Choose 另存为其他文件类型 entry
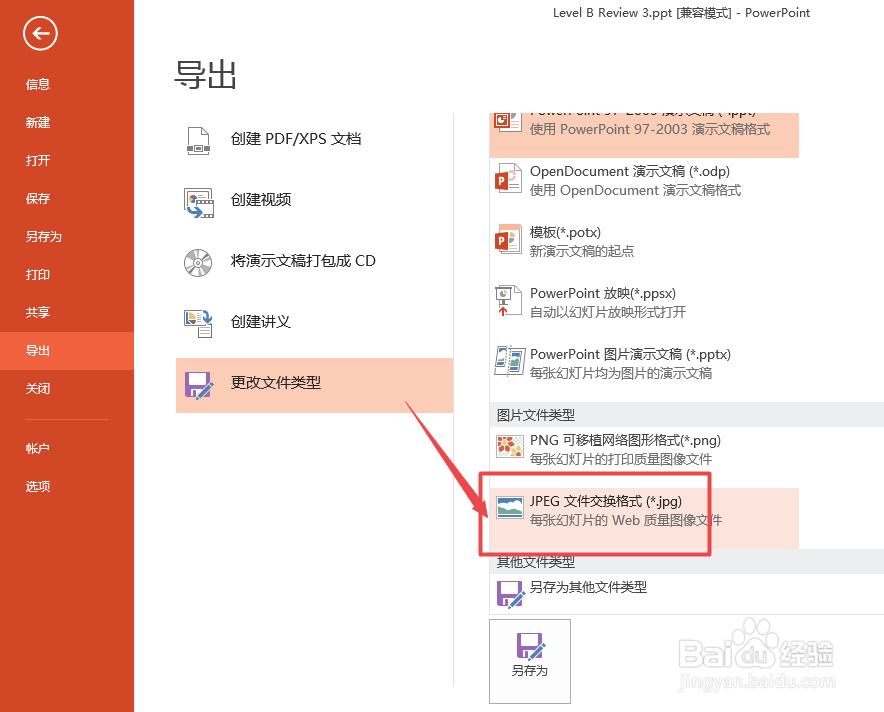884x712 pixels. click(589, 587)
